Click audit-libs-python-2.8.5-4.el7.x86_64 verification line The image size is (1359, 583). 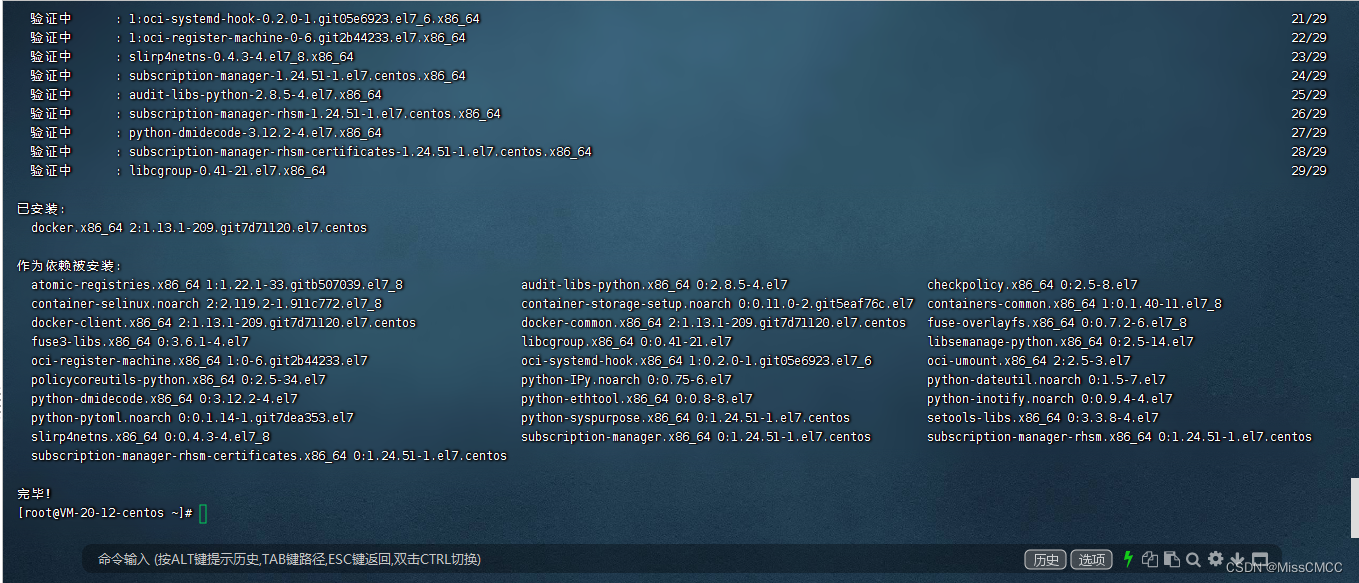[x=255, y=95]
